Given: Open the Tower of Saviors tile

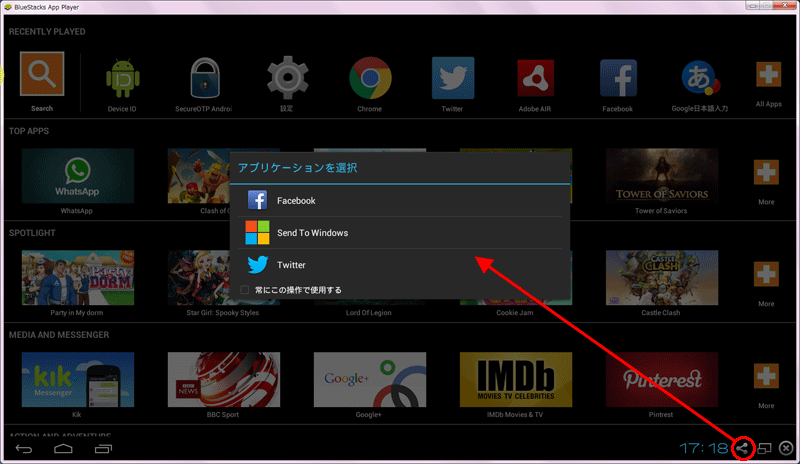Looking at the screenshot, I should pyautogui.click(x=662, y=176).
